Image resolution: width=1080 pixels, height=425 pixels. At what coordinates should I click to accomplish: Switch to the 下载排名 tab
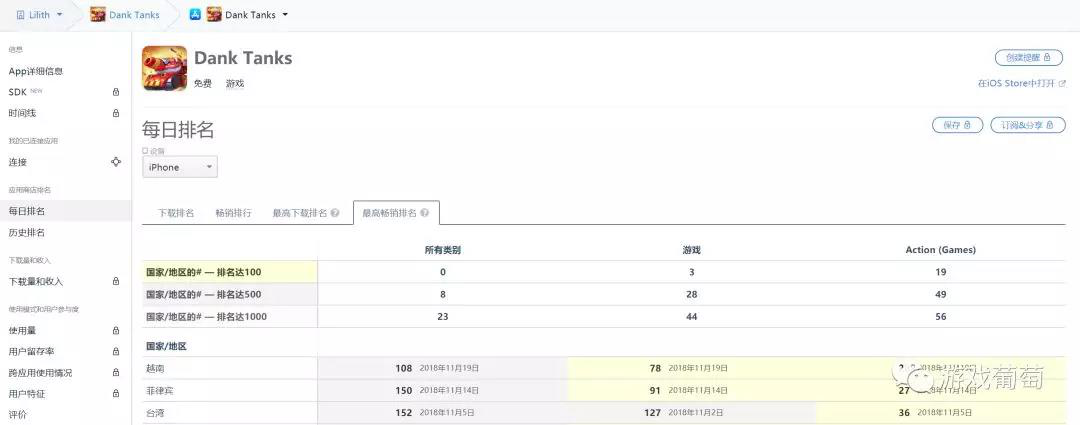pos(176,213)
